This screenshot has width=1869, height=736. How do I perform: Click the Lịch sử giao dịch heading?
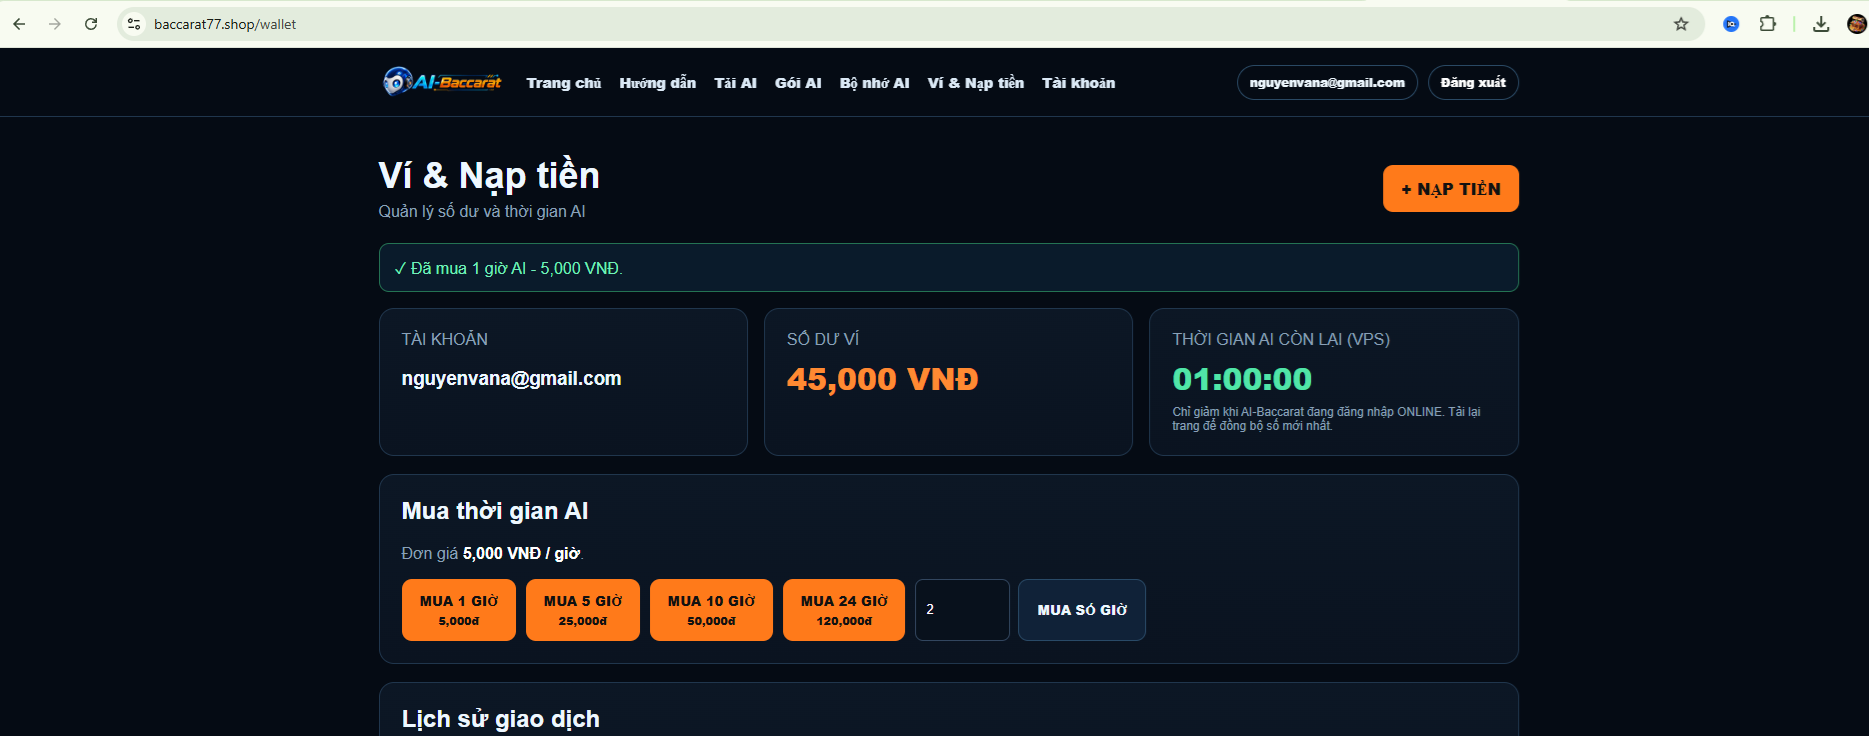point(500,719)
